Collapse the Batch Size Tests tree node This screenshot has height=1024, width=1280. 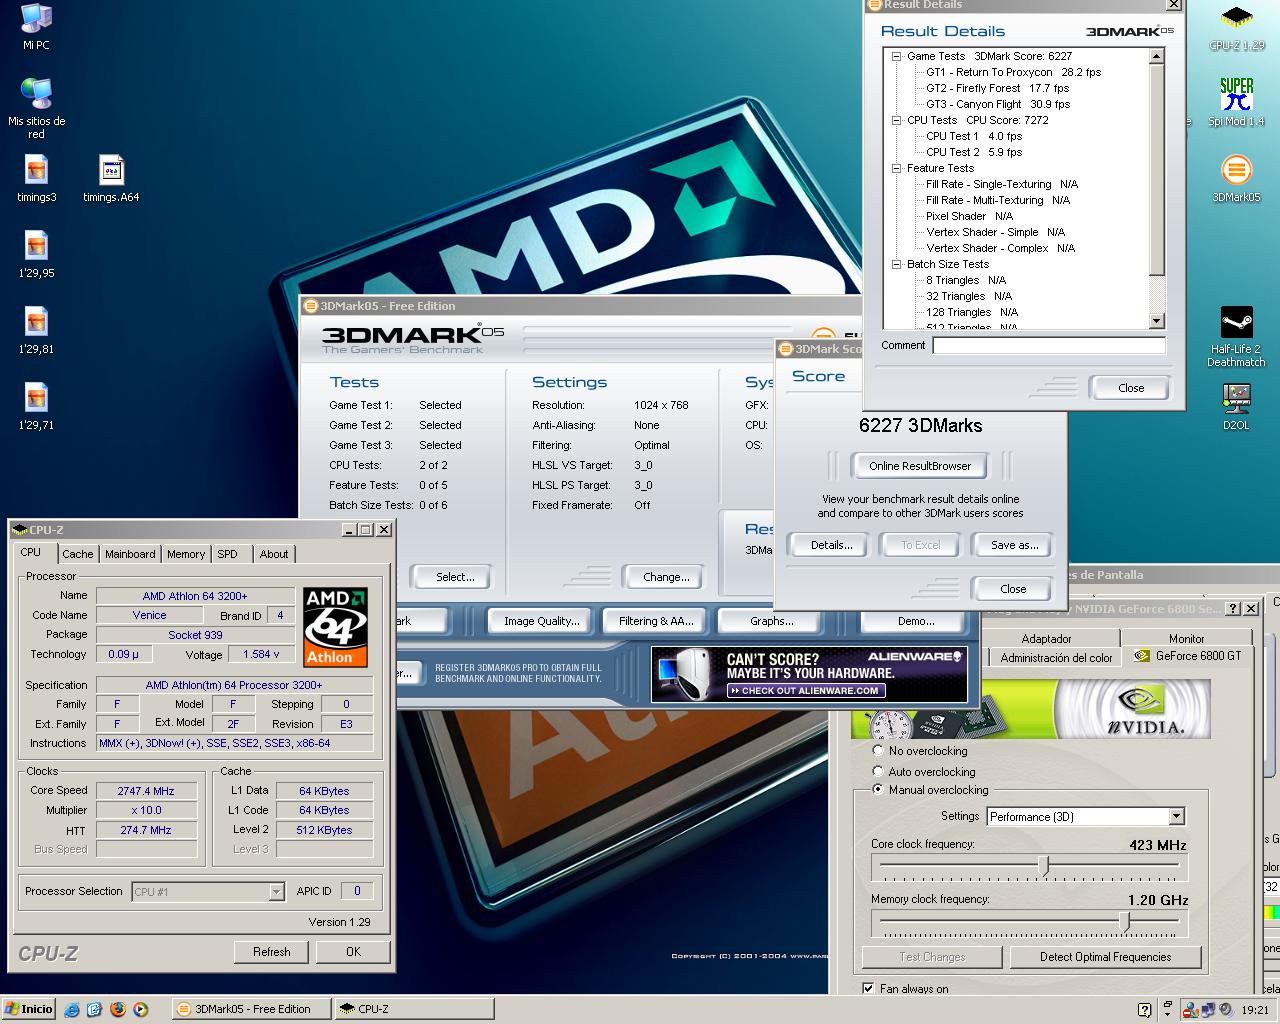click(897, 265)
